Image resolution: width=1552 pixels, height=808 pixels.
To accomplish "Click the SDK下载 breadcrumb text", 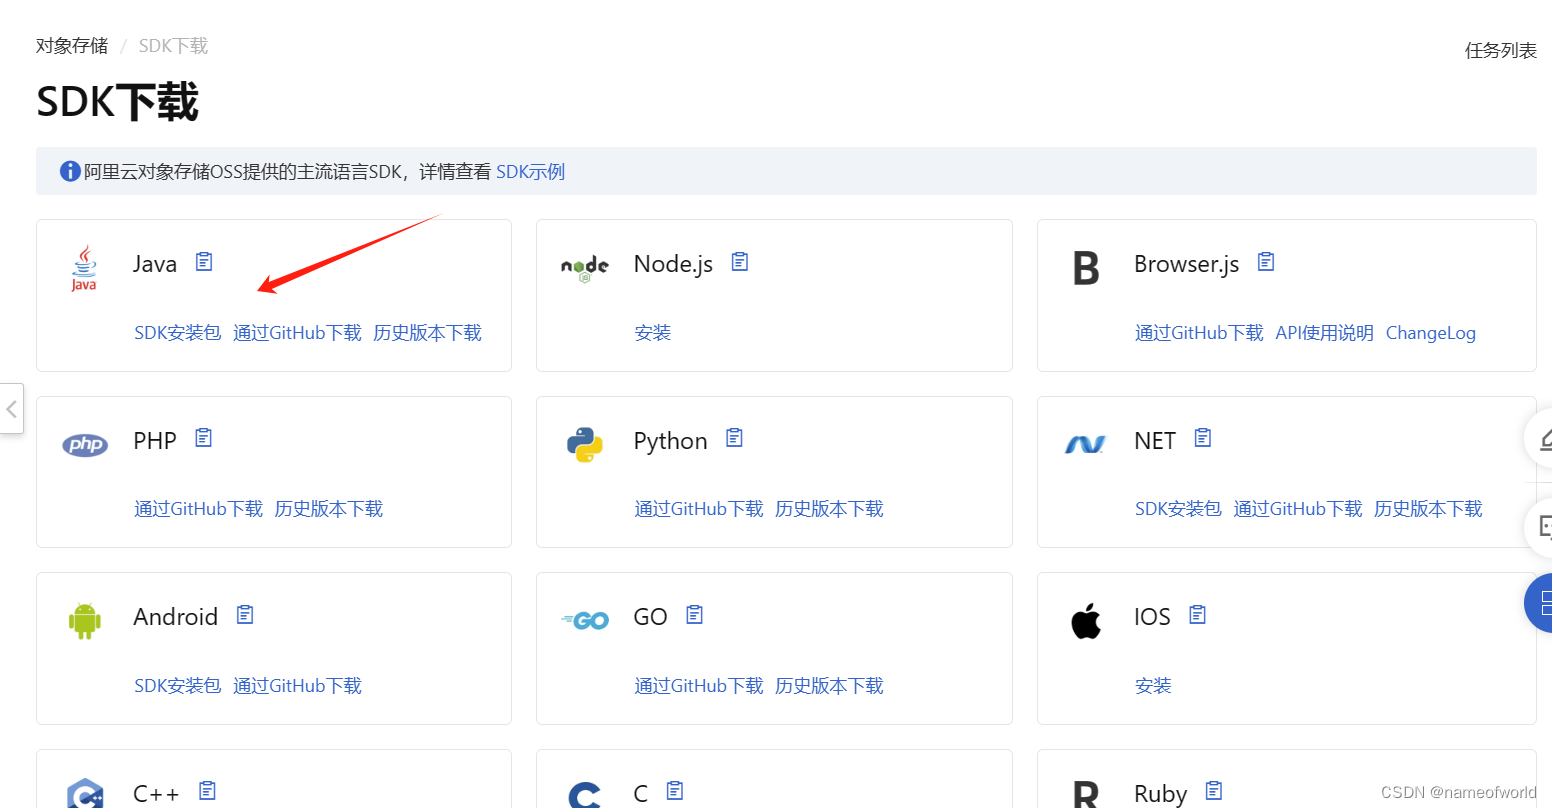I will click(173, 46).
